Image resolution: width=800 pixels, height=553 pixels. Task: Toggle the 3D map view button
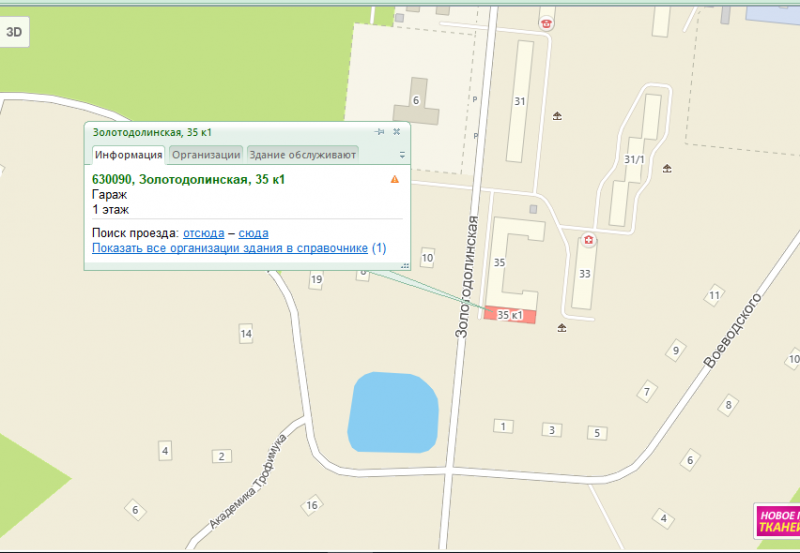click(x=15, y=33)
